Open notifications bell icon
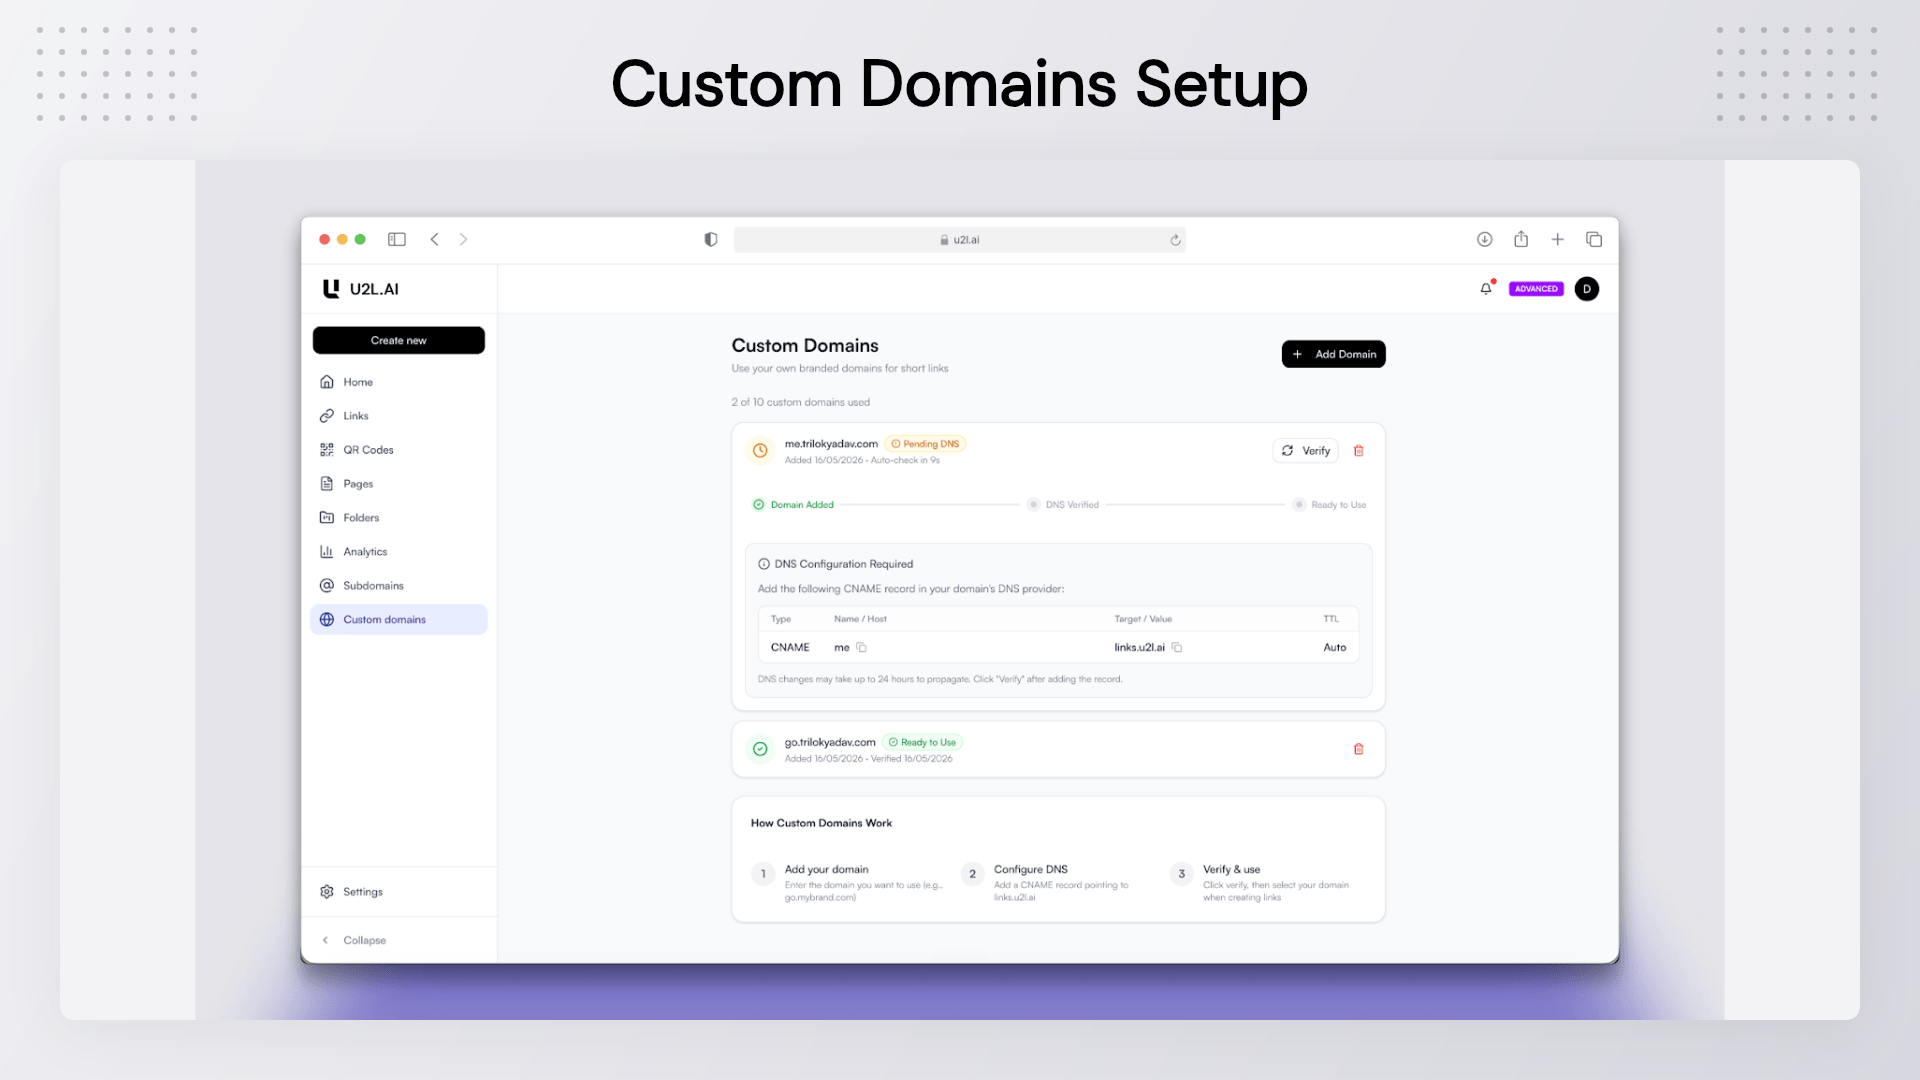Viewport: 1920px width, 1080px height. tap(1486, 289)
